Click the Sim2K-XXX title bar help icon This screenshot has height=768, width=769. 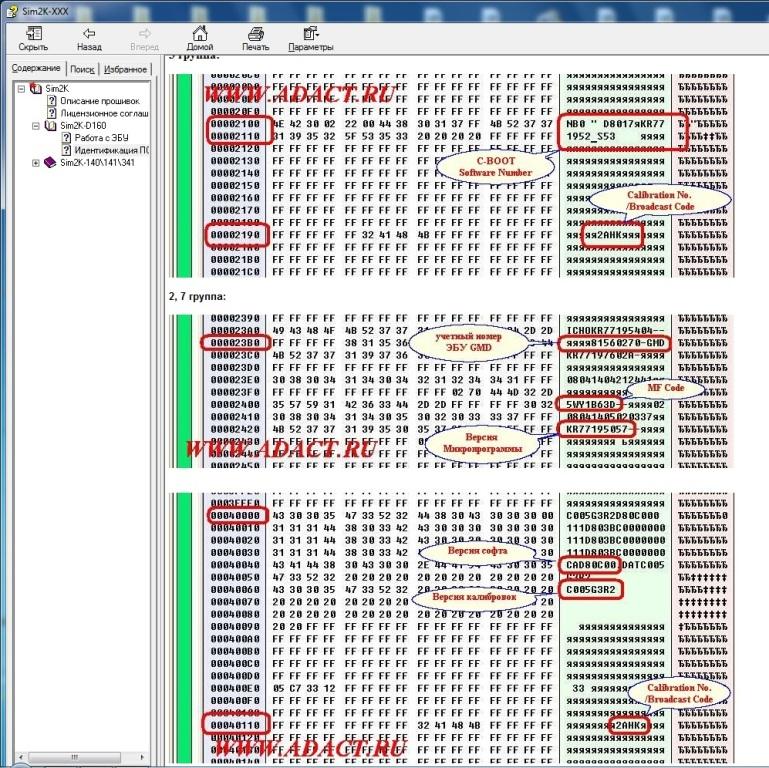tap(12, 11)
